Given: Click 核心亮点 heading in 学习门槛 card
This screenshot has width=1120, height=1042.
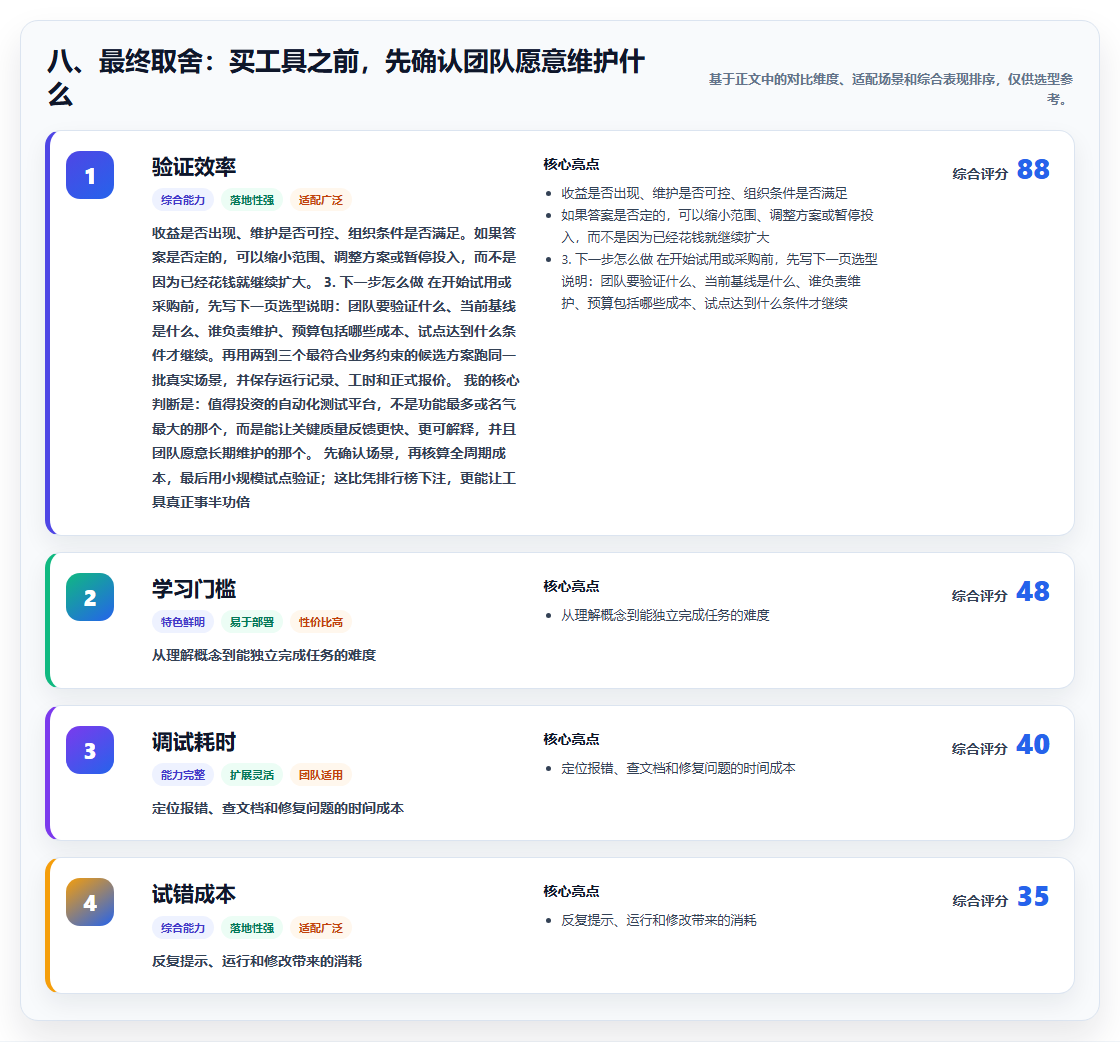Looking at the screenshot, I should (x=571, y=586).
